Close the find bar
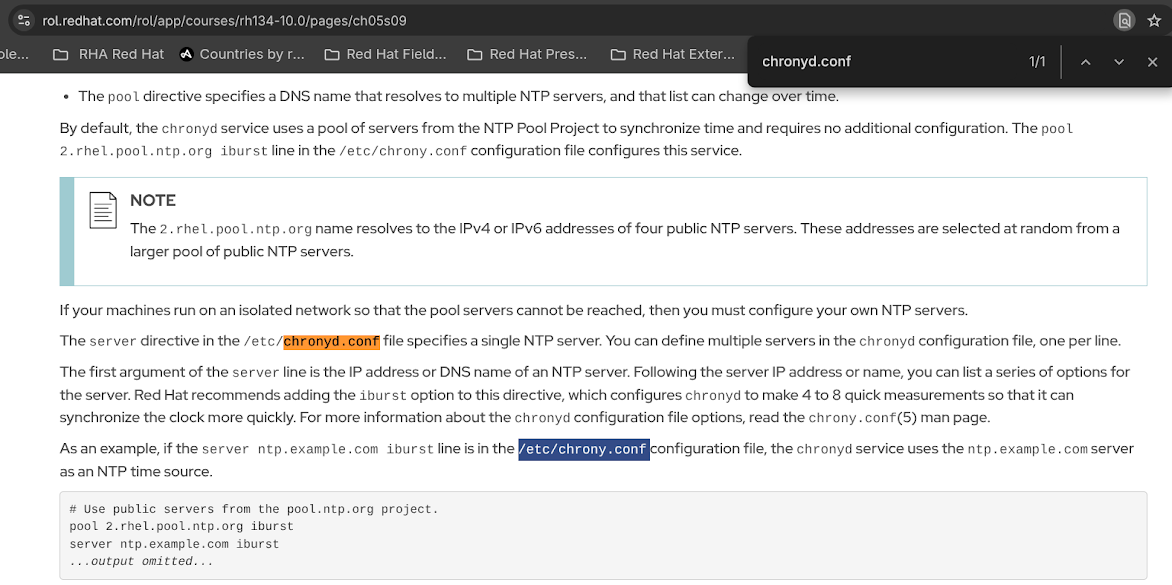Image resolution: width=1172 pixels, height=585 pixels. 1152,62
